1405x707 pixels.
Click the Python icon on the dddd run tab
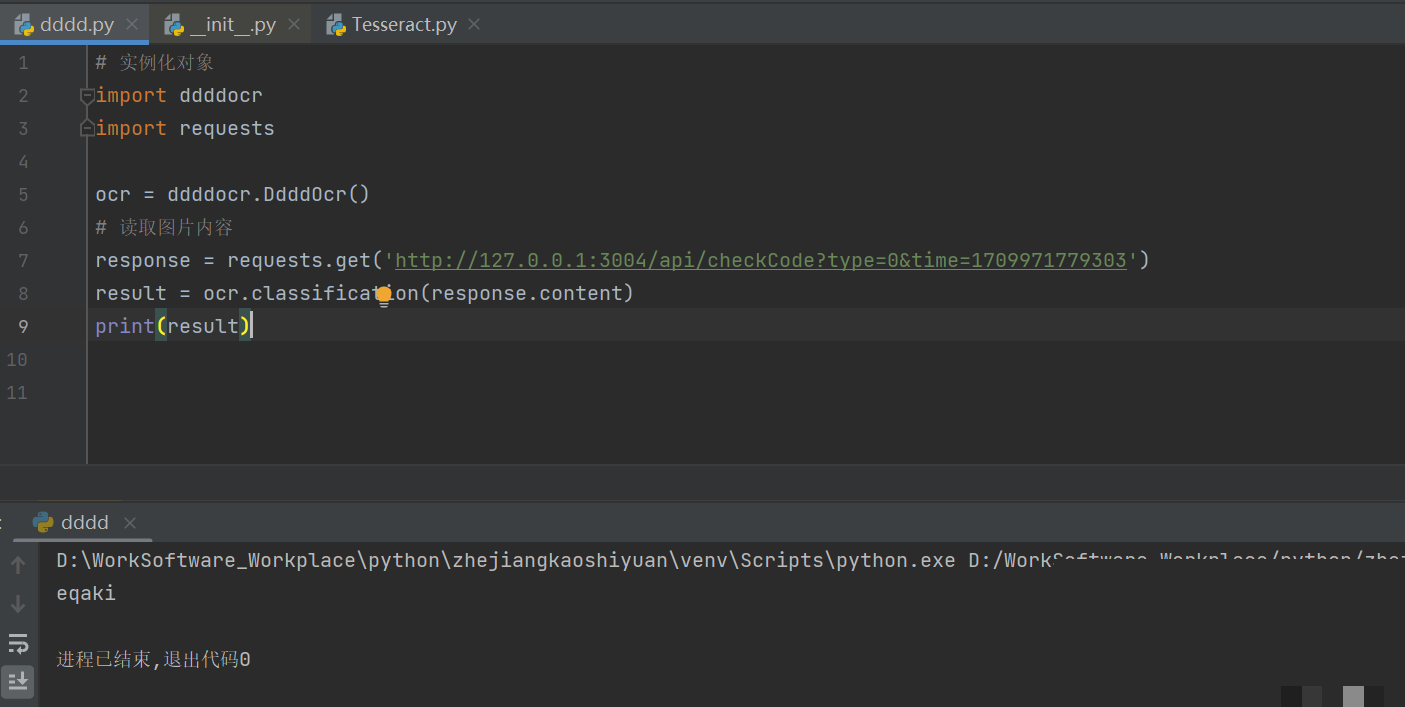point(43,522)
